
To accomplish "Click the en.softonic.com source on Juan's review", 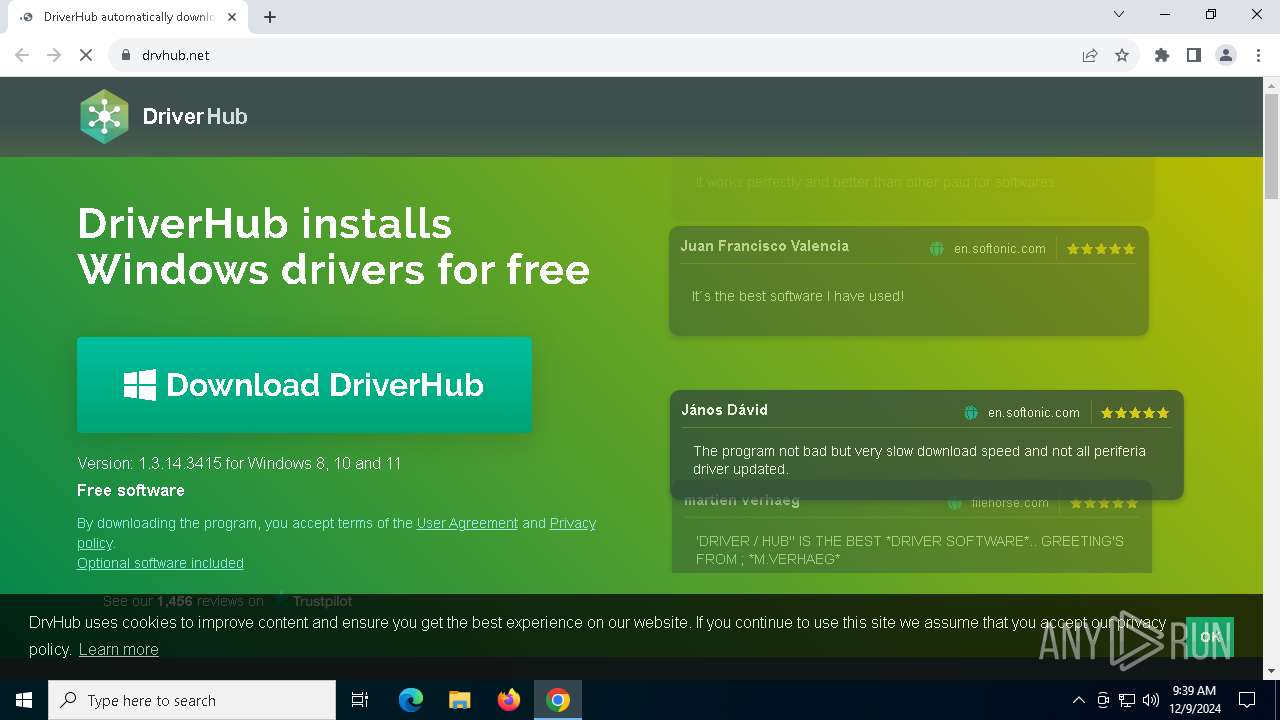I will (x=999, y=249).
